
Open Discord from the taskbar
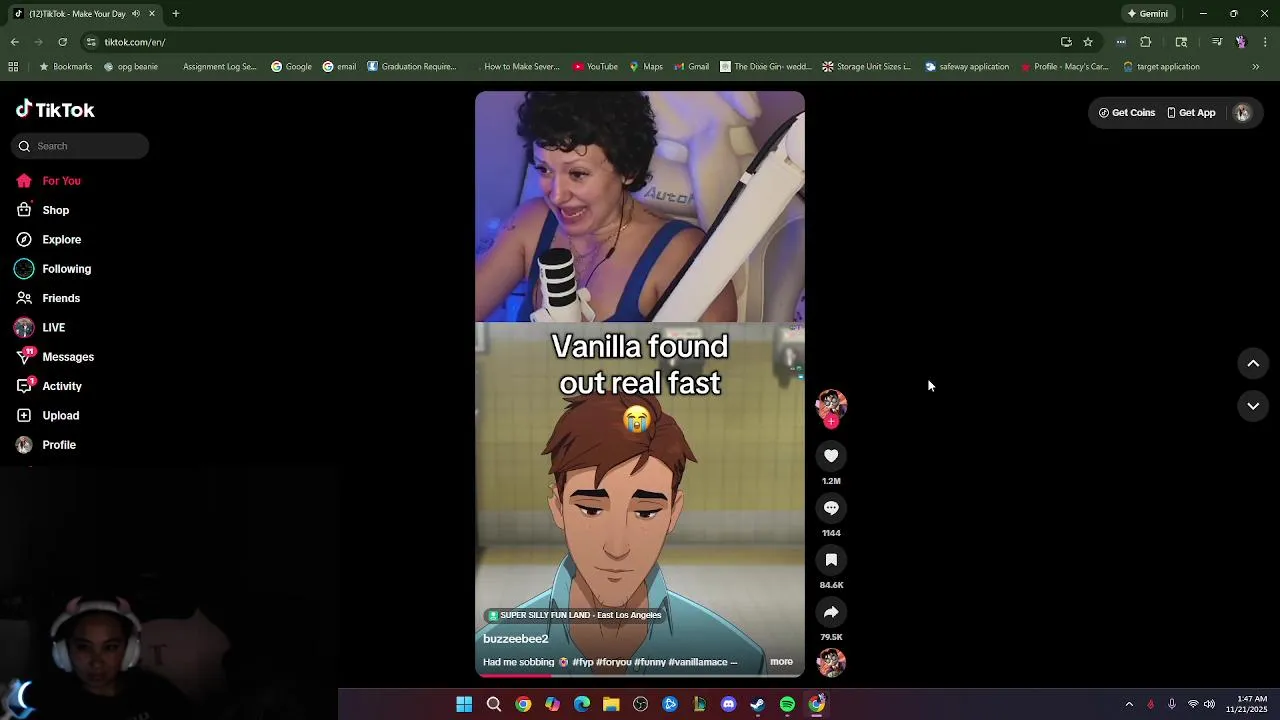tap(728, 705)
